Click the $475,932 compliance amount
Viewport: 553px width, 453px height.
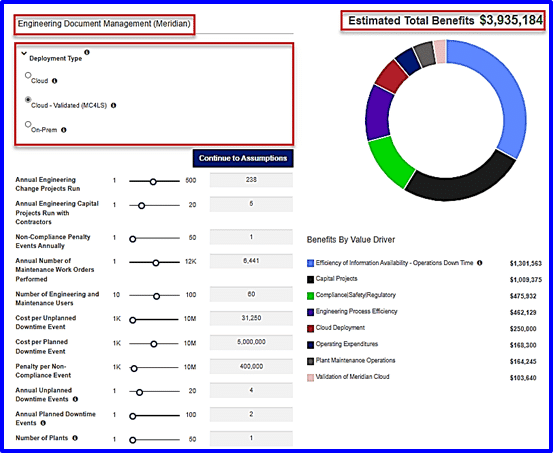[523, 296]
